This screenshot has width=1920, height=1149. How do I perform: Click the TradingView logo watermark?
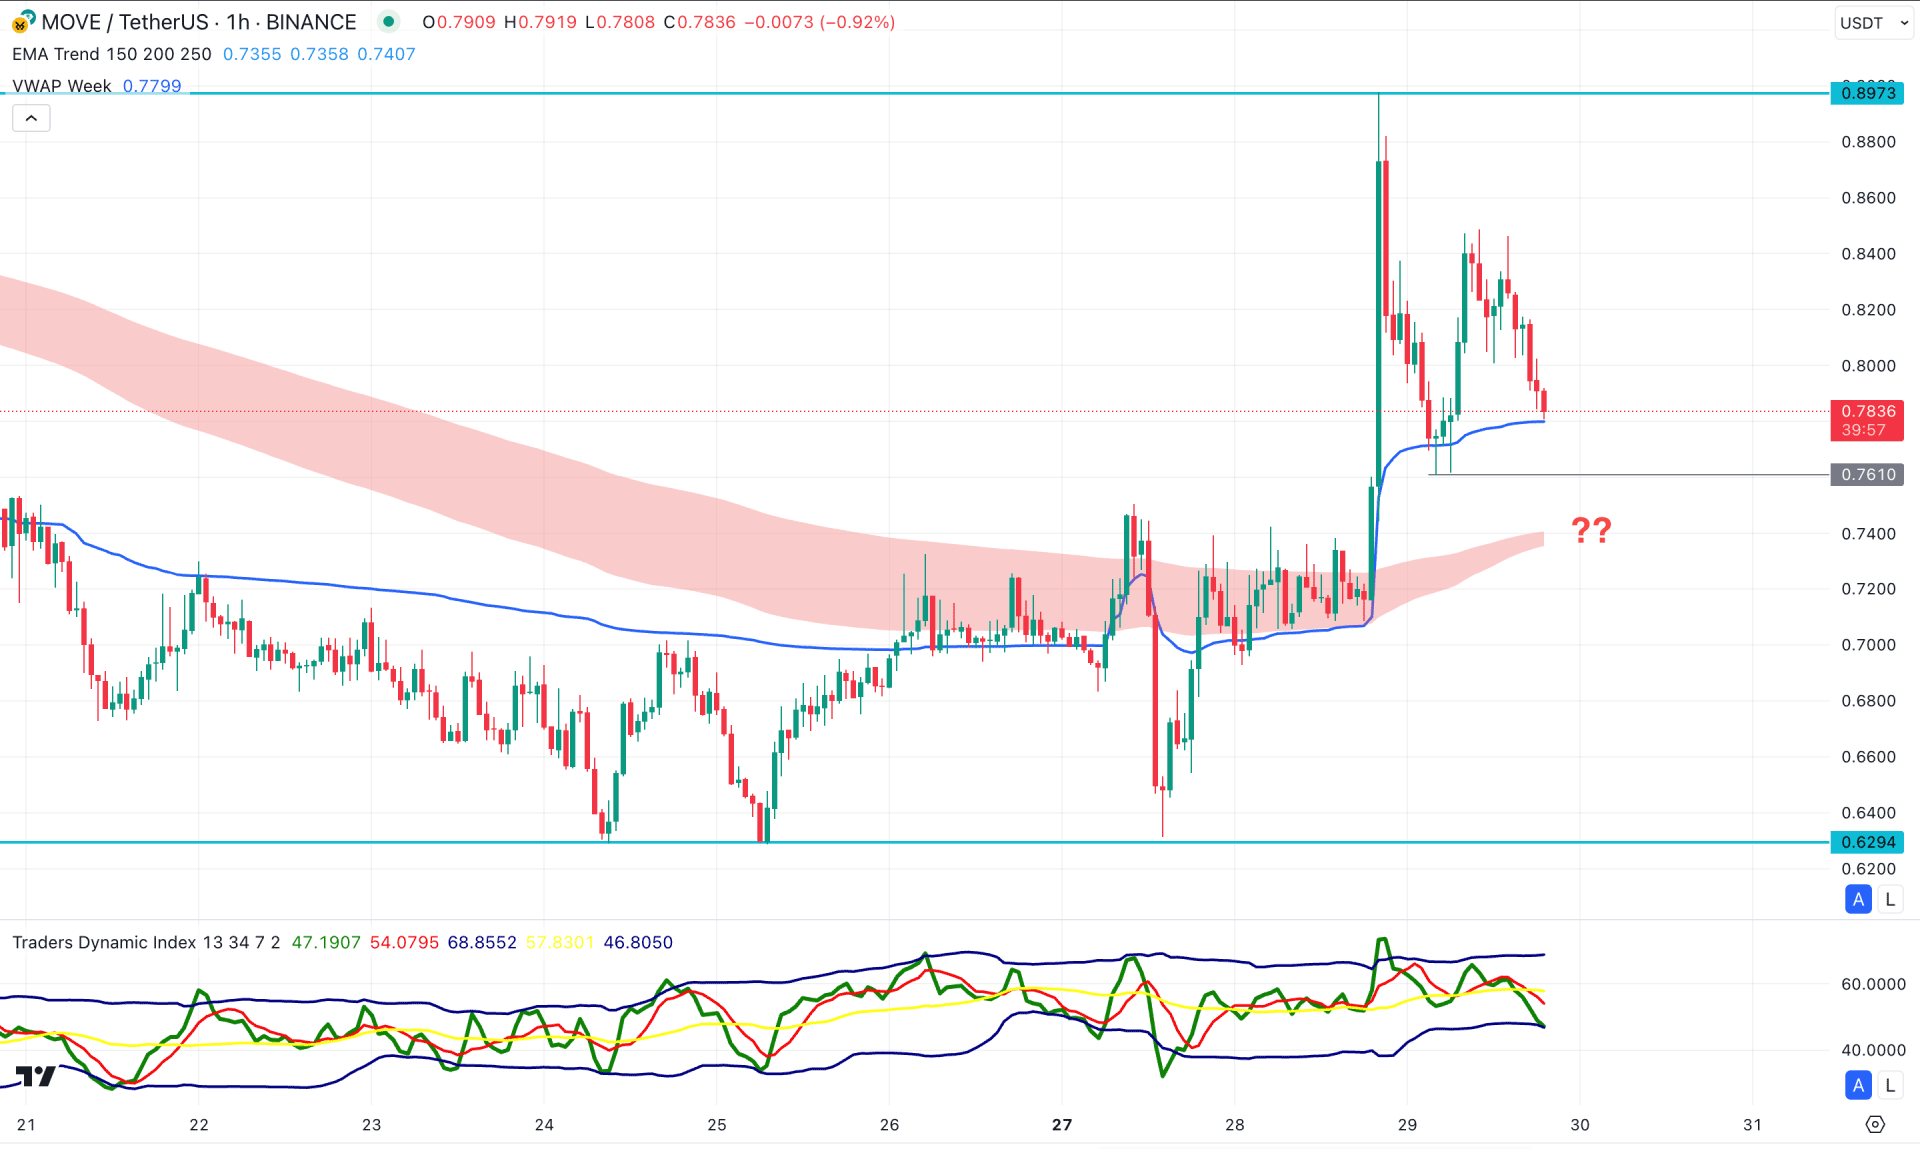[36, 1076]
